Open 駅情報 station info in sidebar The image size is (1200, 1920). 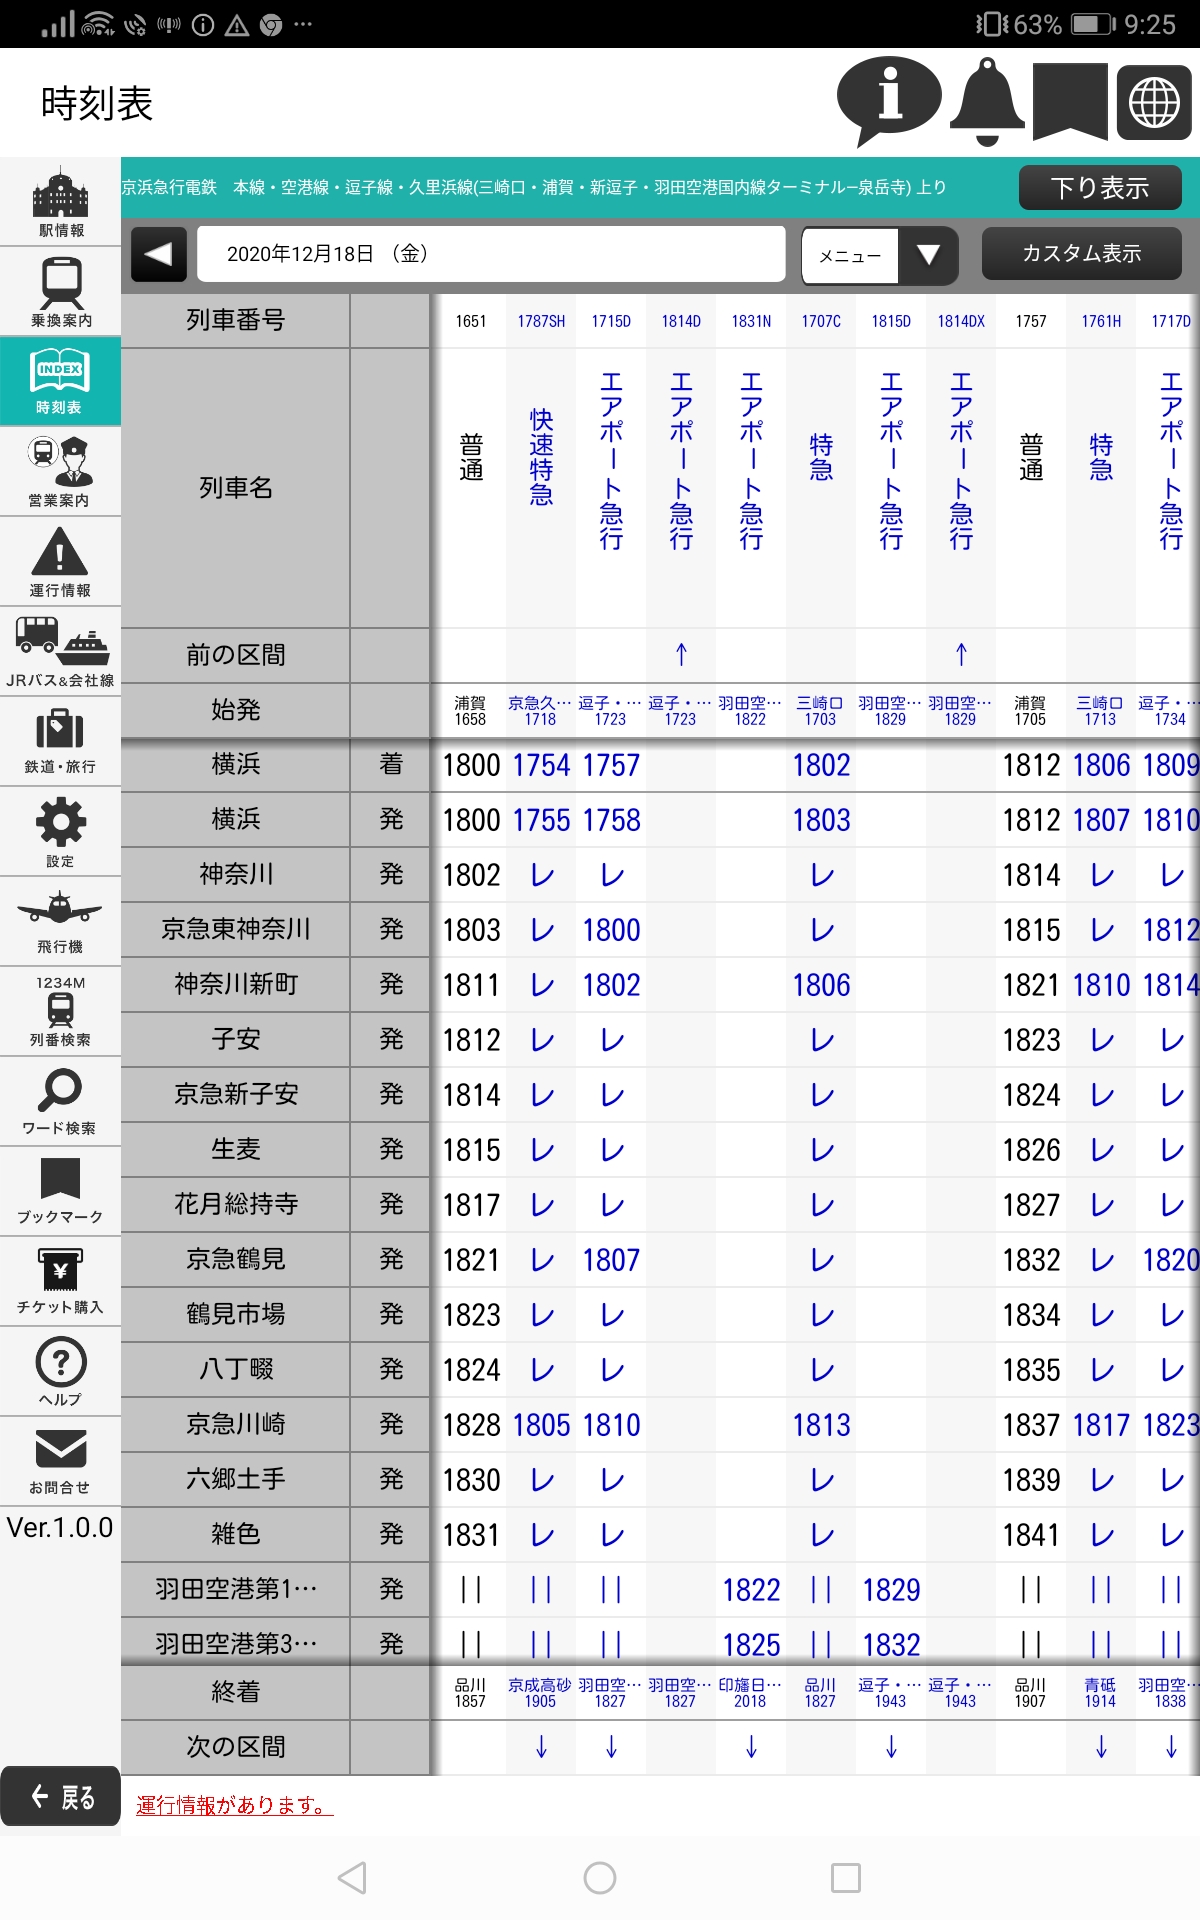[x=60, y=202]
